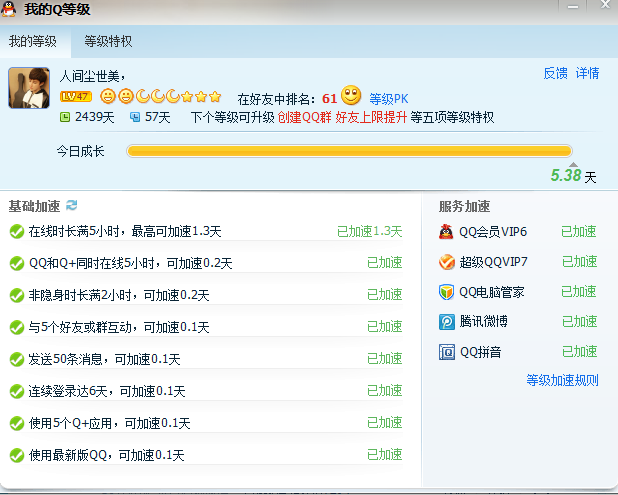
Task: Click the 等级PK link
Action: coord(389,99)
